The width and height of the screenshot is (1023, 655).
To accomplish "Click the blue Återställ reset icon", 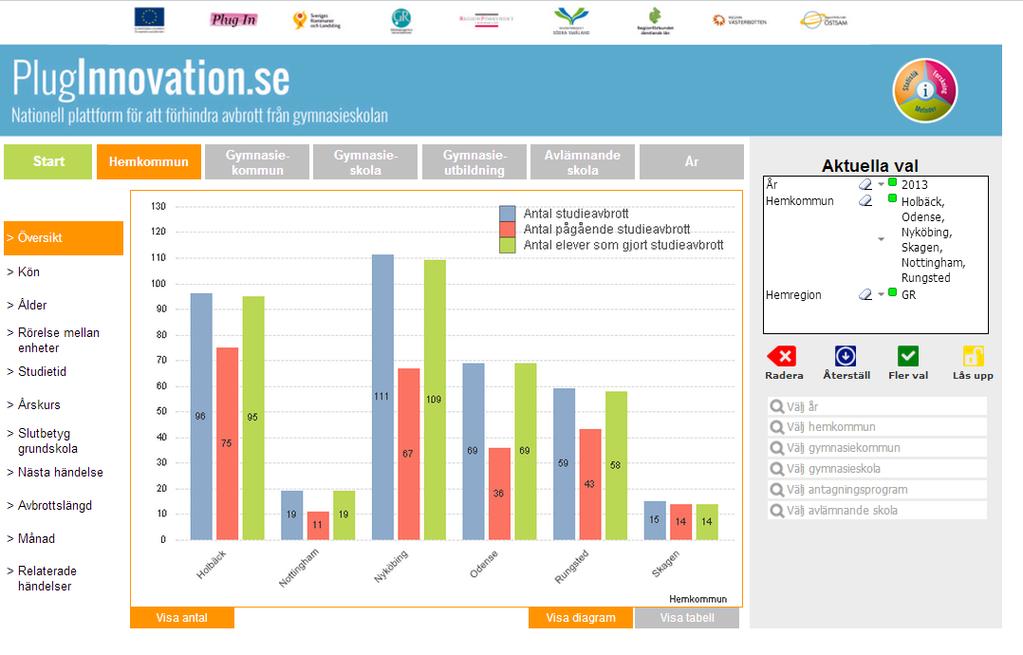I will coord(845,356).
